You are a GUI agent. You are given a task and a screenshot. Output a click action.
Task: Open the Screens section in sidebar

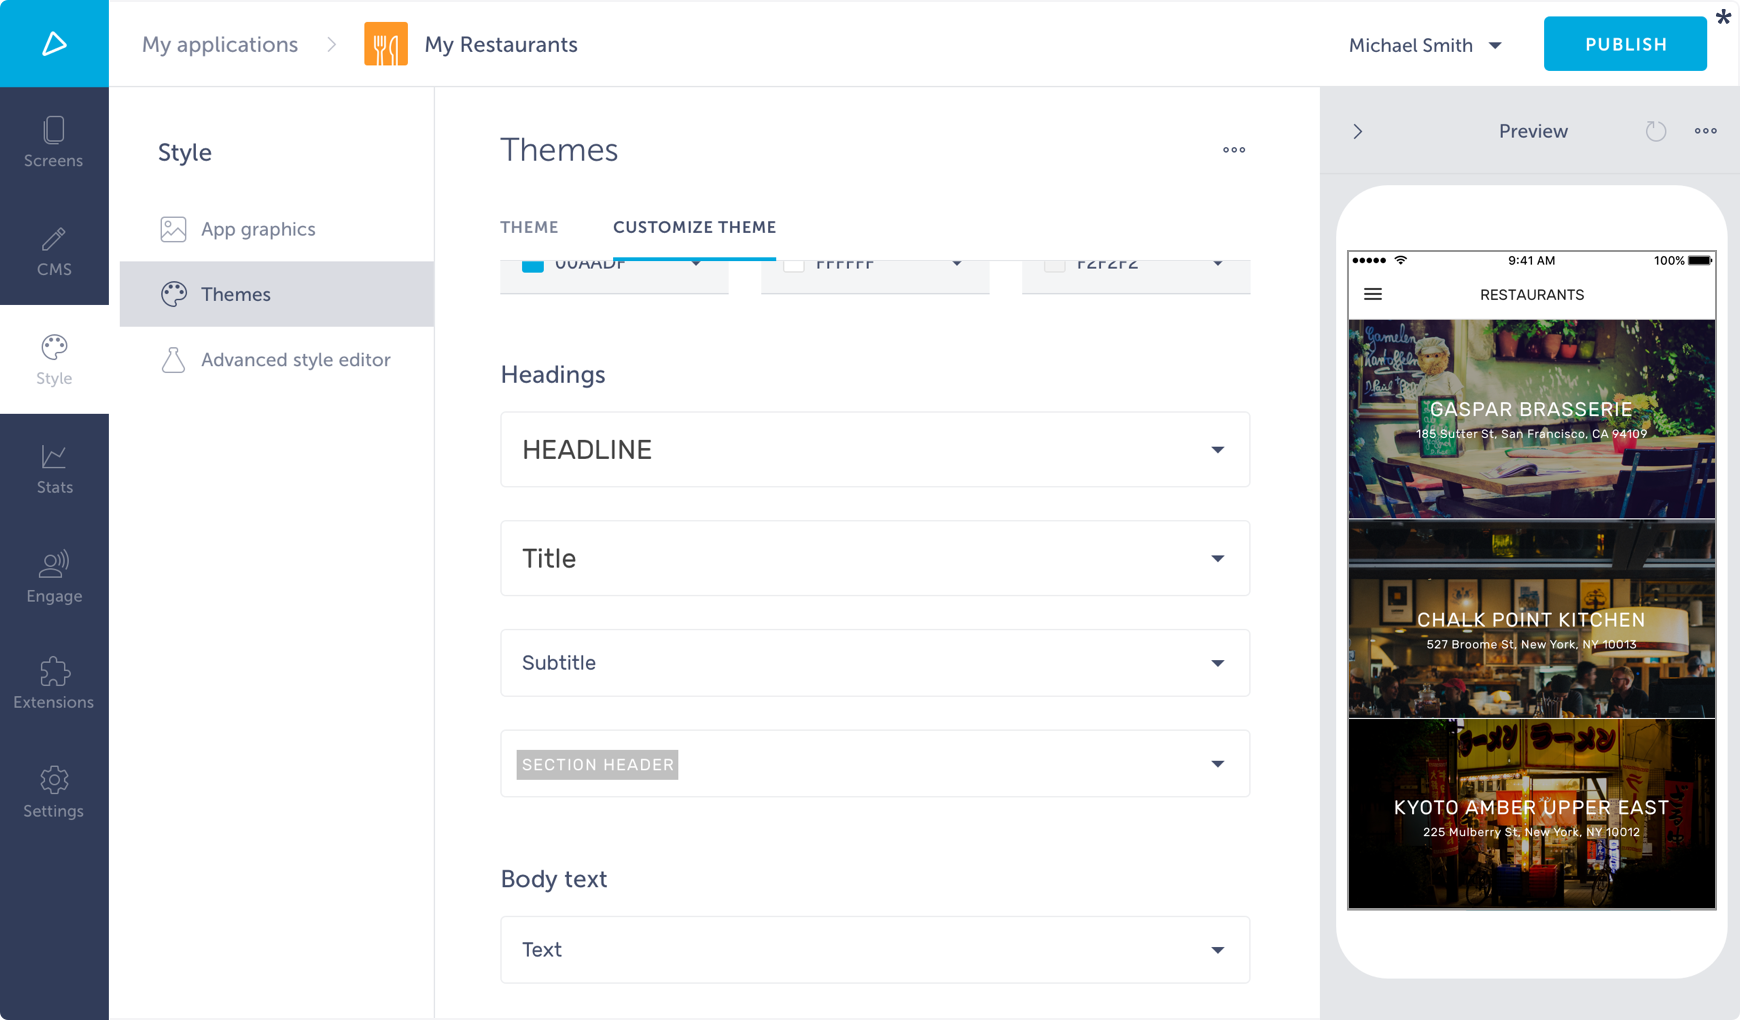[54, 142]
